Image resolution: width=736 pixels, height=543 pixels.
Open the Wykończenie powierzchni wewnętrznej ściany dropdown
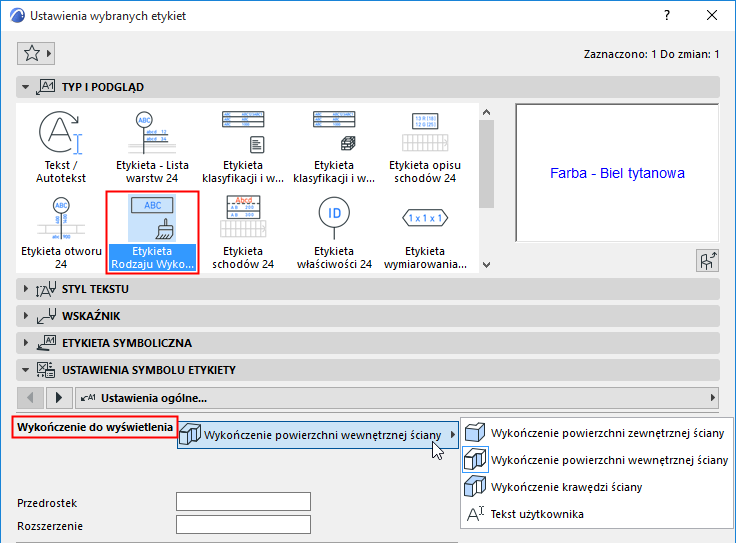tap(318, 435)
